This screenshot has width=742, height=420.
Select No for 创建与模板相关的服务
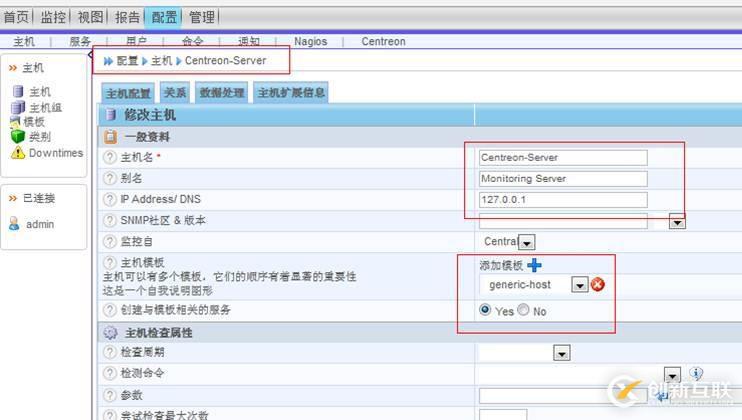[523, 309]
